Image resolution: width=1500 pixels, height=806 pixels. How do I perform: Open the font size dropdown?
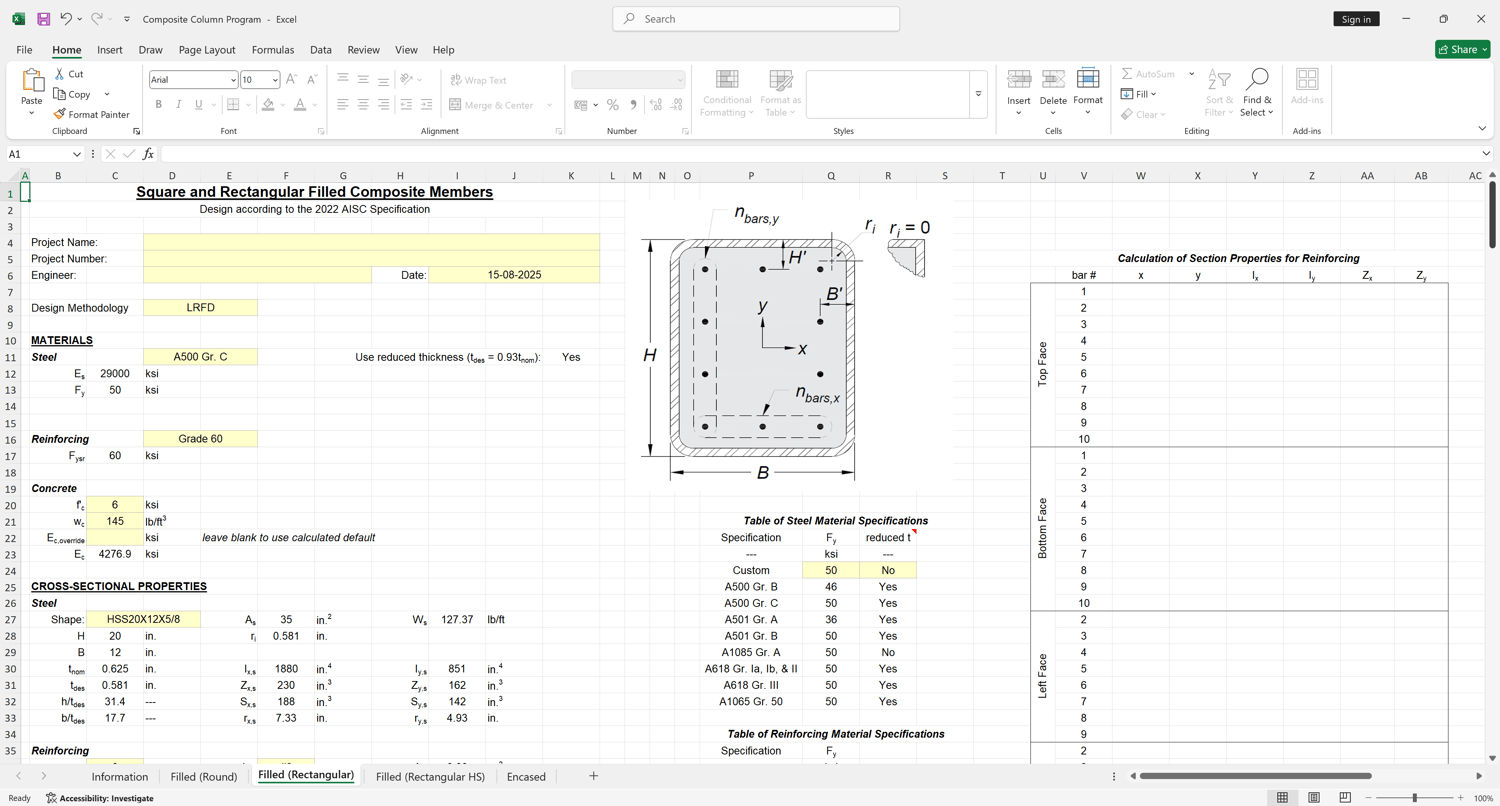(x=275, y=80)
